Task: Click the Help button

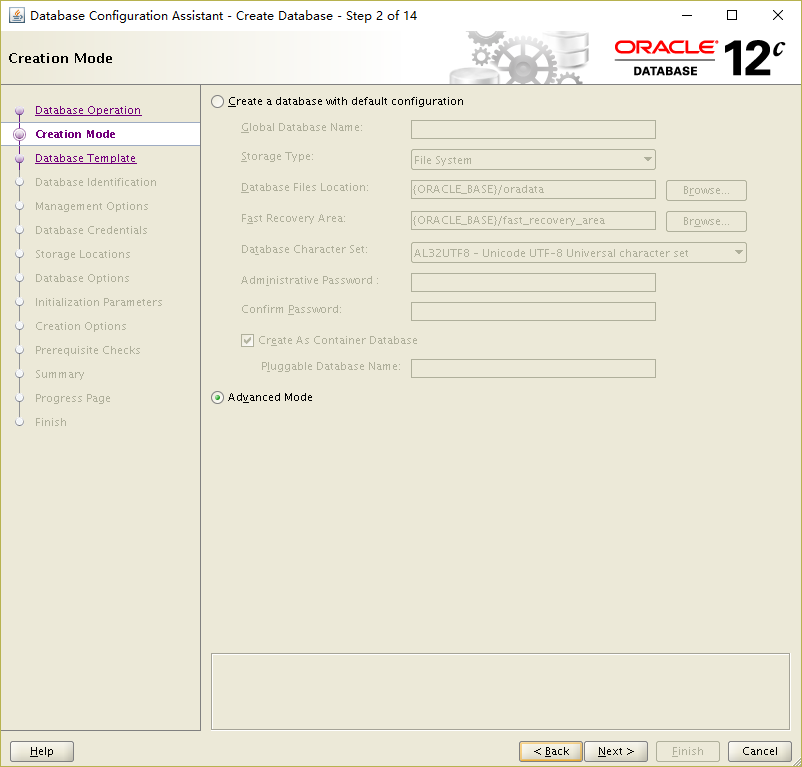Action: [x=42, y=751]
